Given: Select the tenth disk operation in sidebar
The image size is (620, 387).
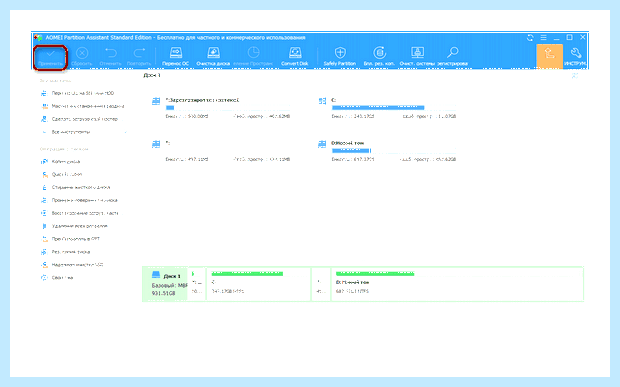Looking at the screenshot, I should 57,278.
